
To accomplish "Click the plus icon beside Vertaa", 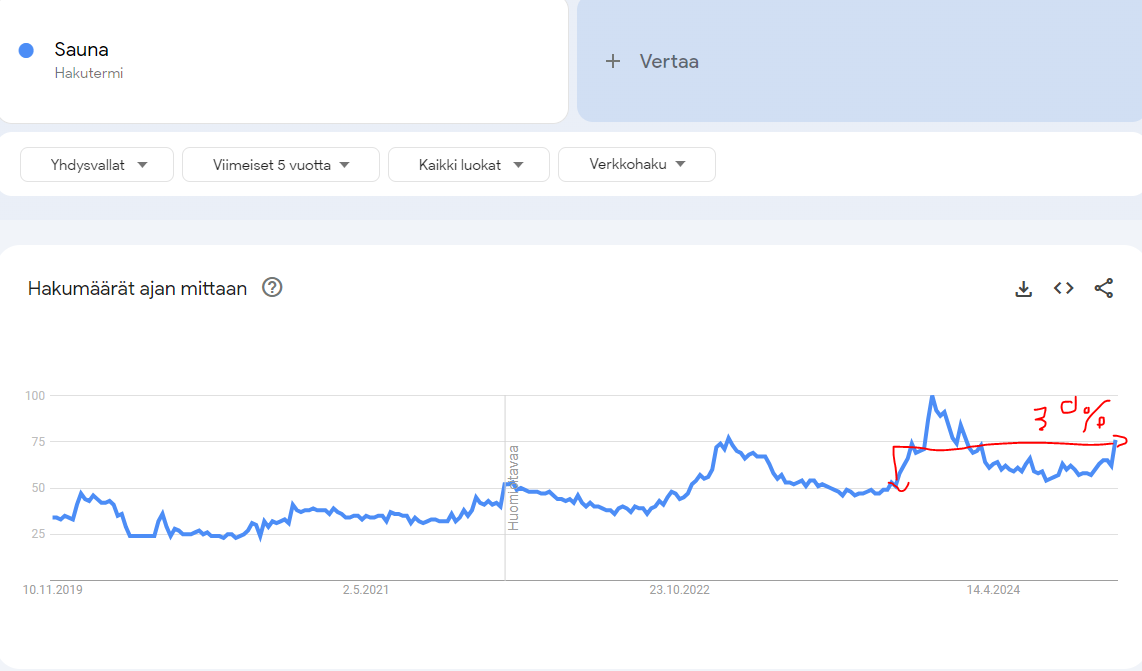I will click(613, 61).
